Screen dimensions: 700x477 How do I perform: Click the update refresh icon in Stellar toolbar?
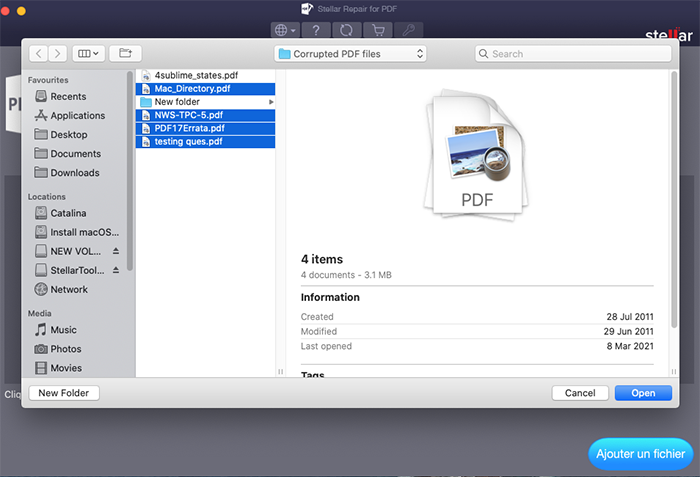point(346,30)
